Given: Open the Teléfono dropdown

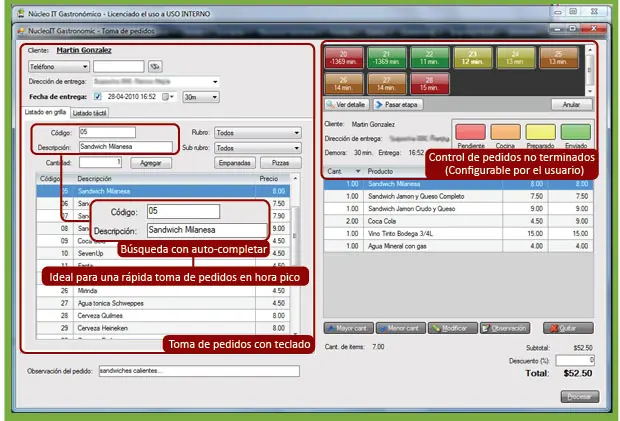Looking at the screenshot, I should pos(59,67).
